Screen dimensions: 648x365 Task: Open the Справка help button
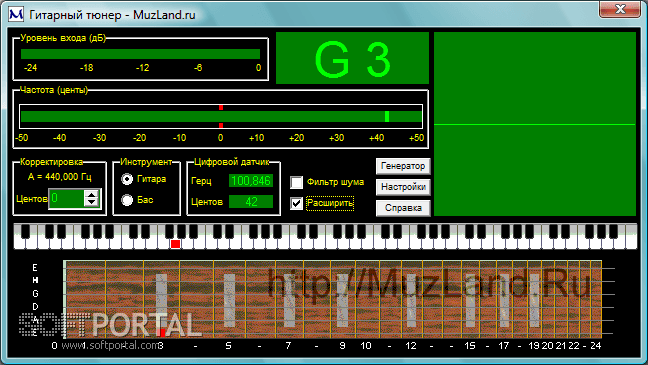click(403, 208)
